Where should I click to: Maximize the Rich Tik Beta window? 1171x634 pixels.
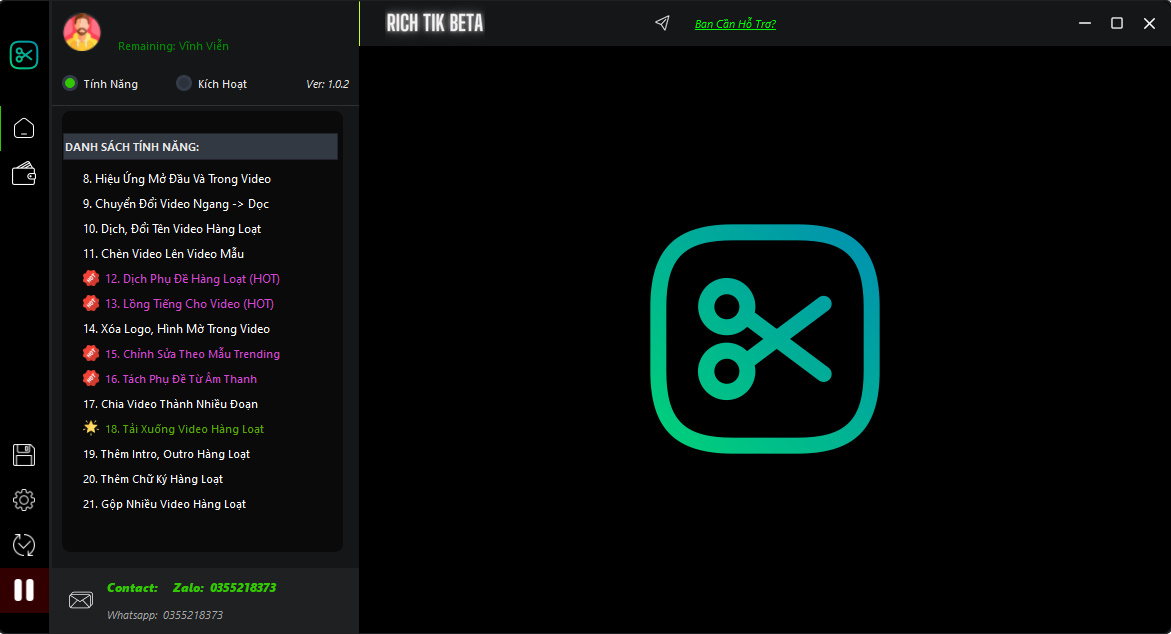pos(1117,23)
